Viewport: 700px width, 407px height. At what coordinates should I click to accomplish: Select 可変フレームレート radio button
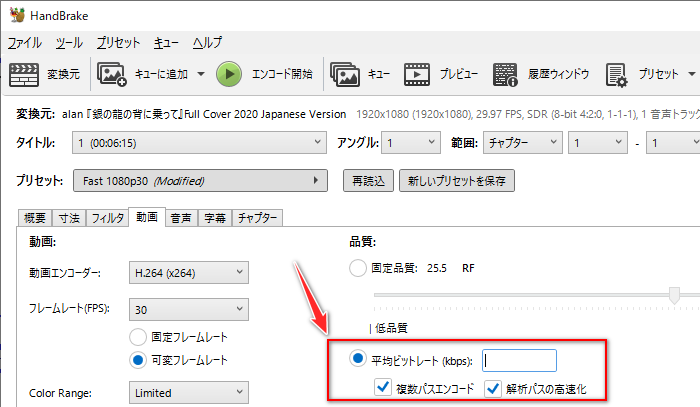click(x=138, y=360)
